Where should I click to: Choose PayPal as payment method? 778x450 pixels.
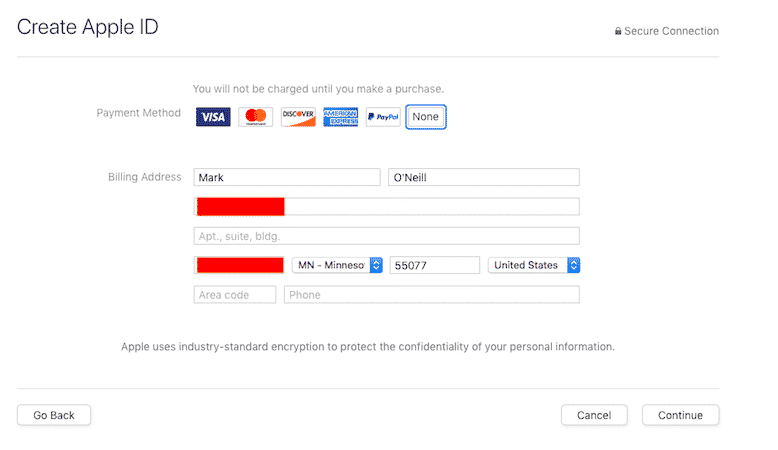tap(383, 117)
